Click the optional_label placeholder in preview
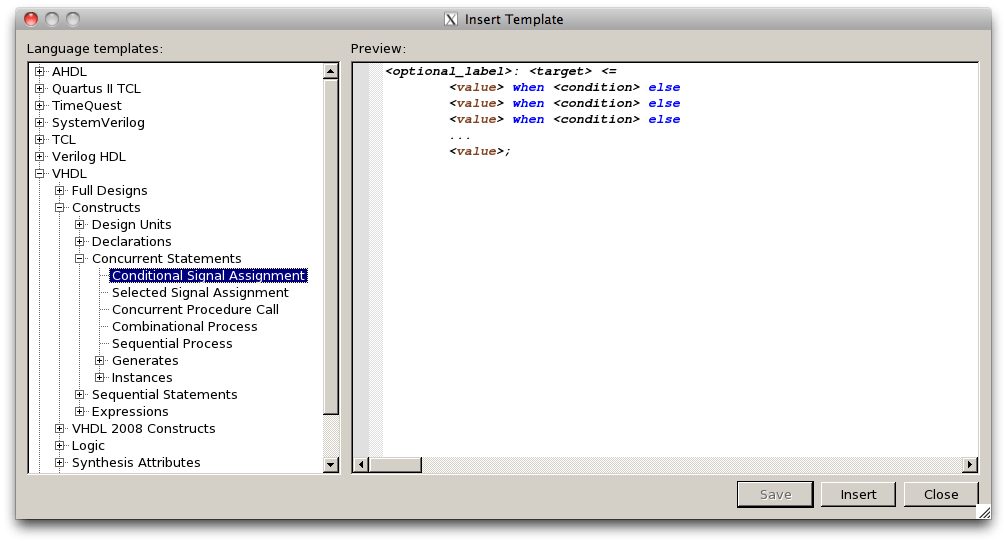This screenshot has height=543, width=1007. (448, 71)
